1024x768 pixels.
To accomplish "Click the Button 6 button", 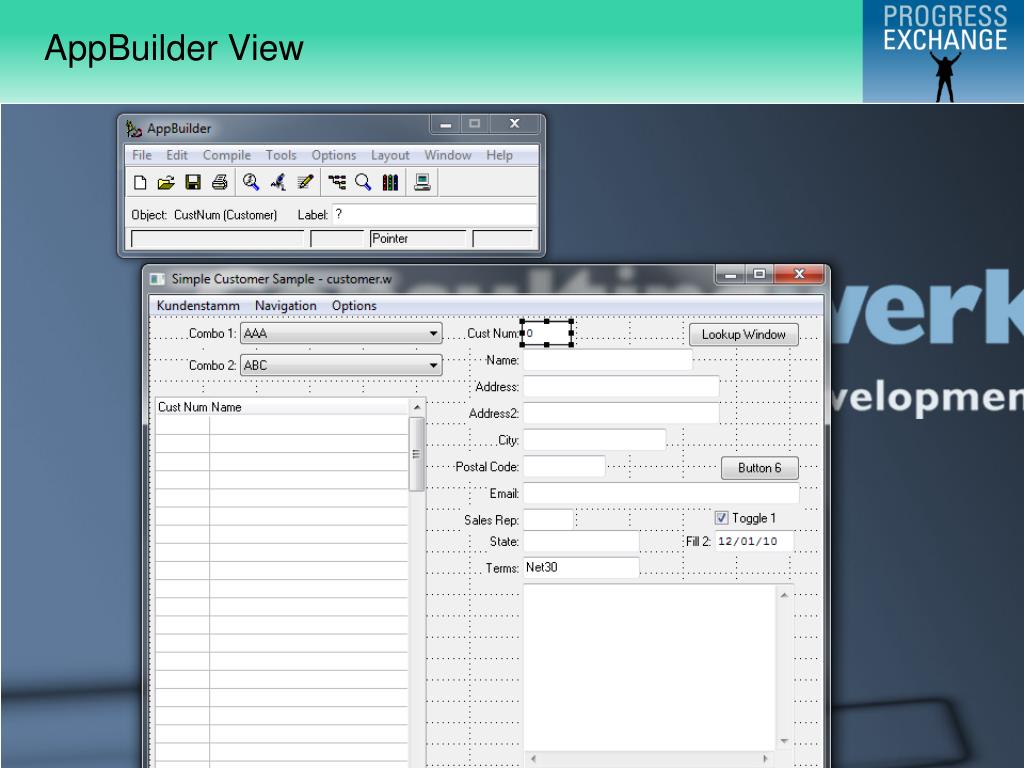I will [x=760, y=468].
